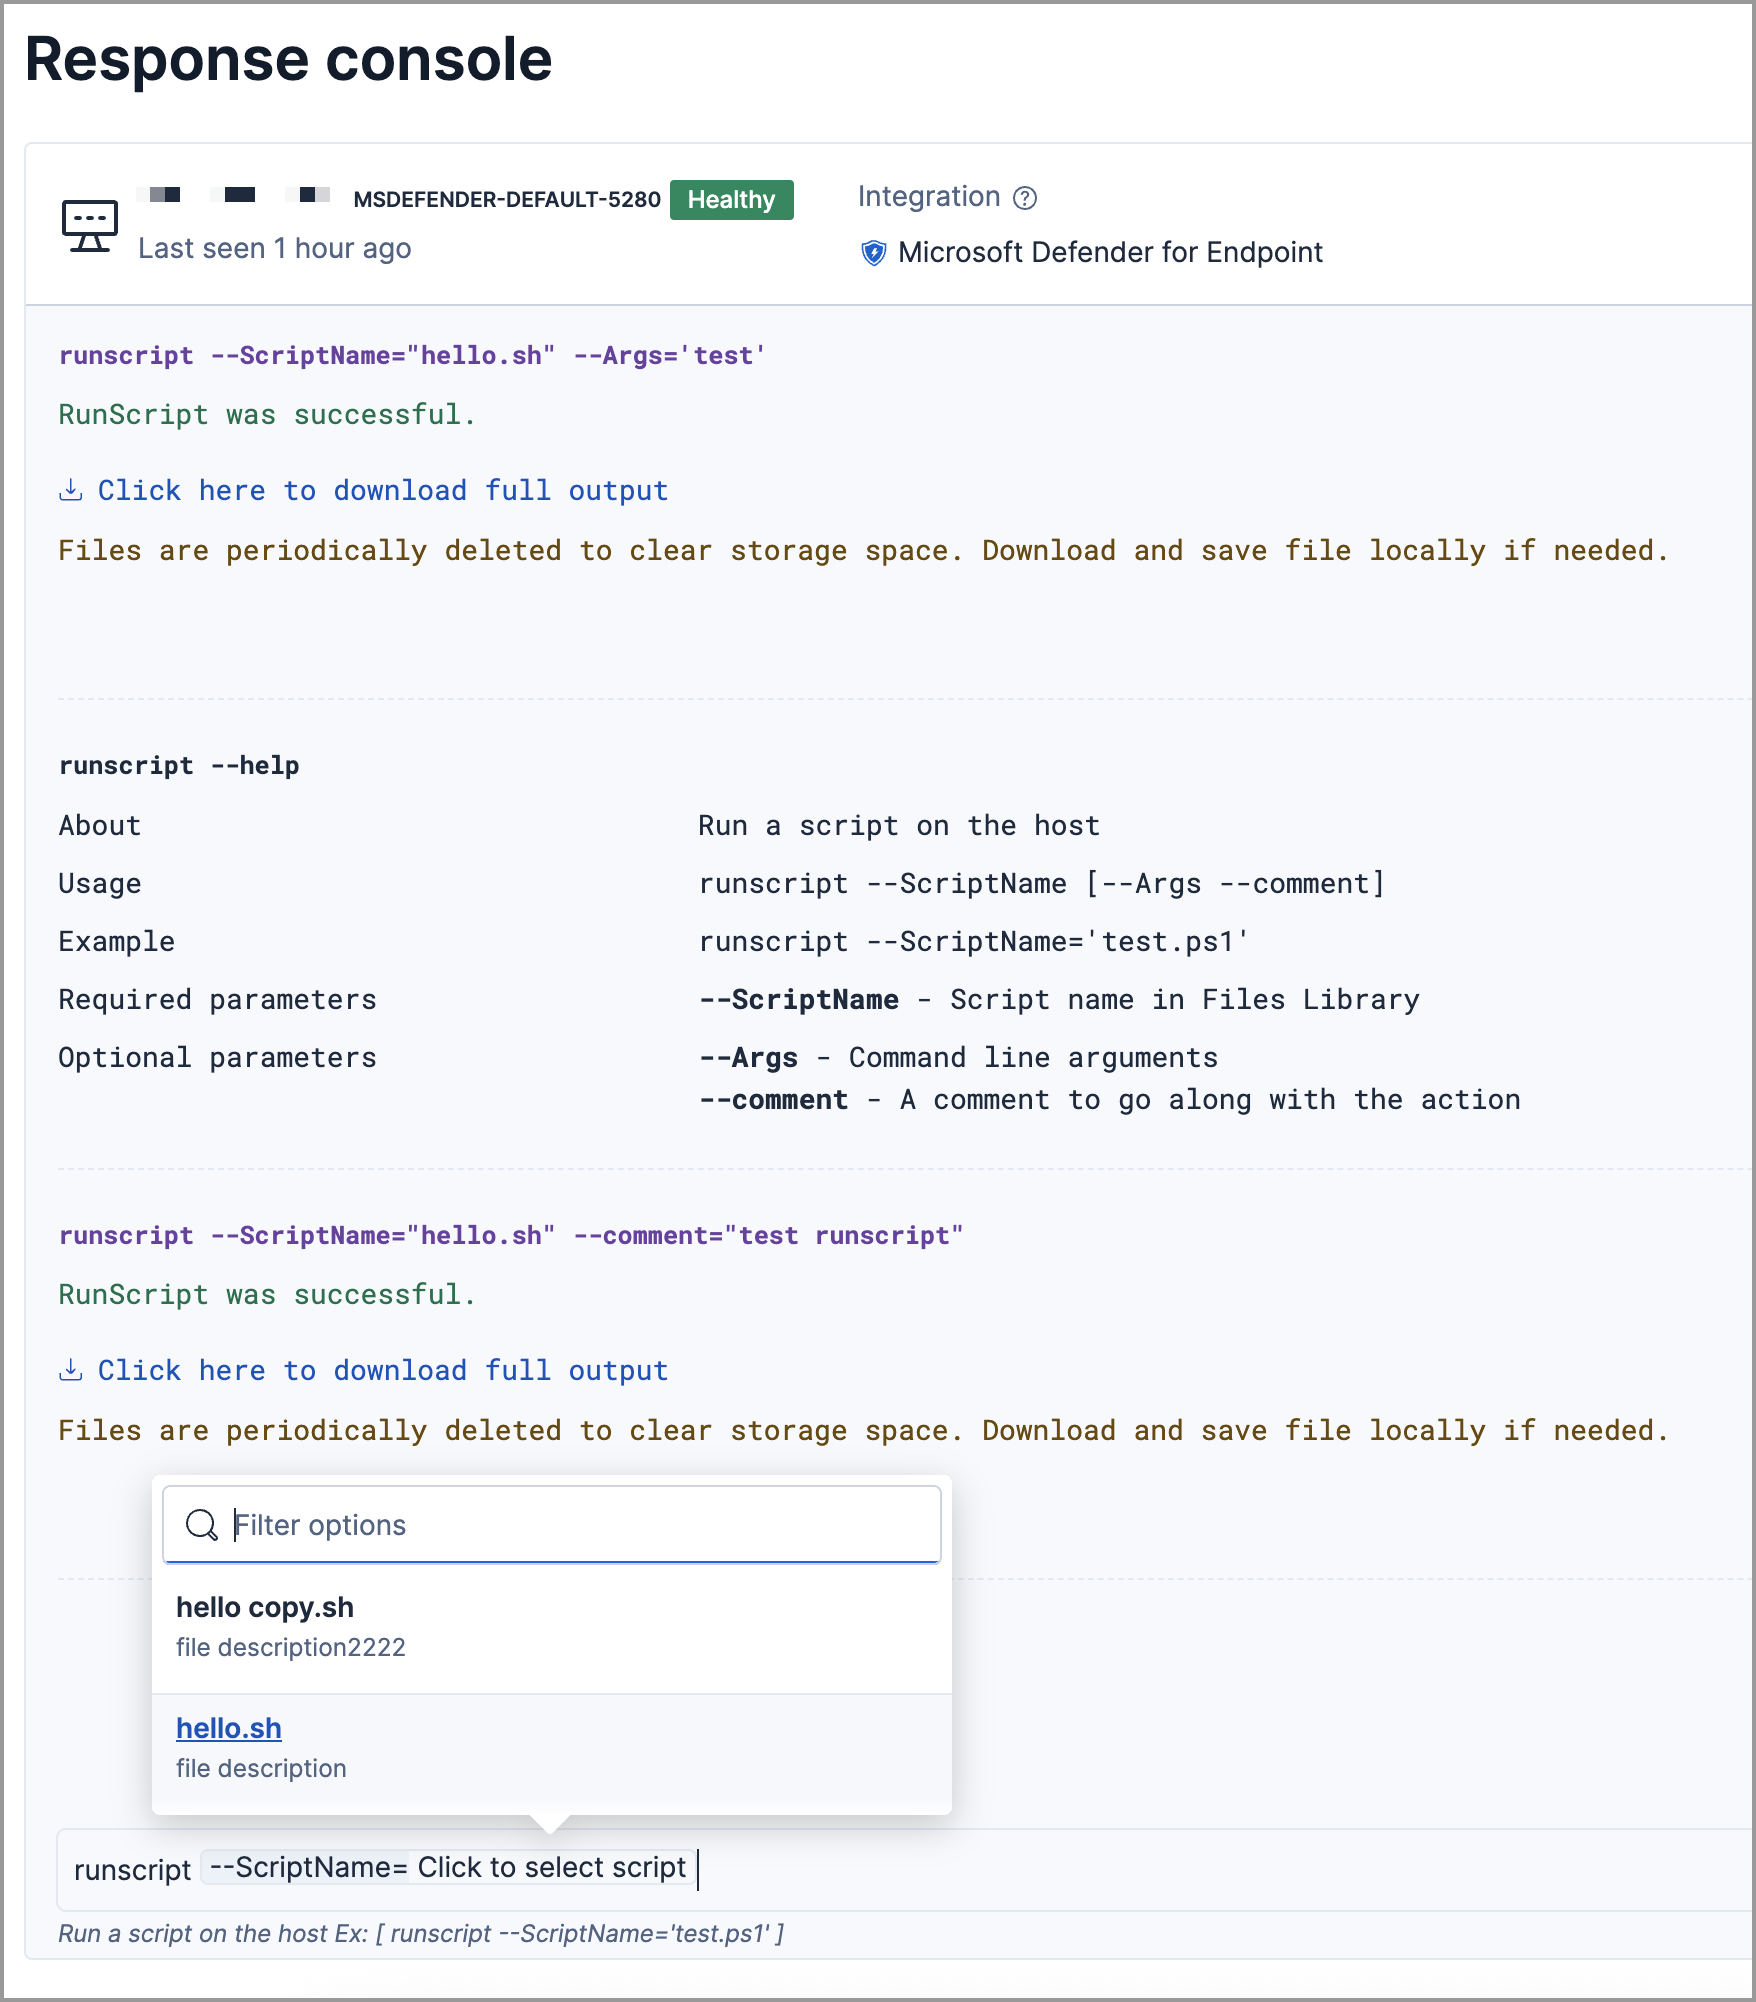Focus the Filter options search field
Image resolution: width=1756 pixels, height=2002 pixels.
coord(580,1525)
